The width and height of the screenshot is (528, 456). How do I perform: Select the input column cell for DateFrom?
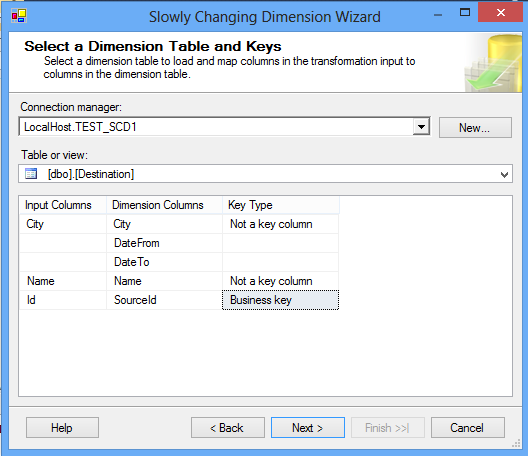pos(63,243)
